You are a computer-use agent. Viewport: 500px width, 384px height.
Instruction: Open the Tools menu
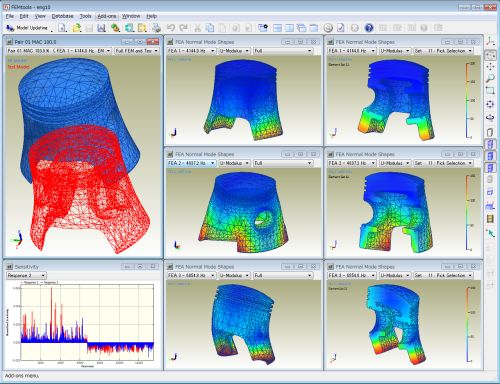(x=85, y=16)
